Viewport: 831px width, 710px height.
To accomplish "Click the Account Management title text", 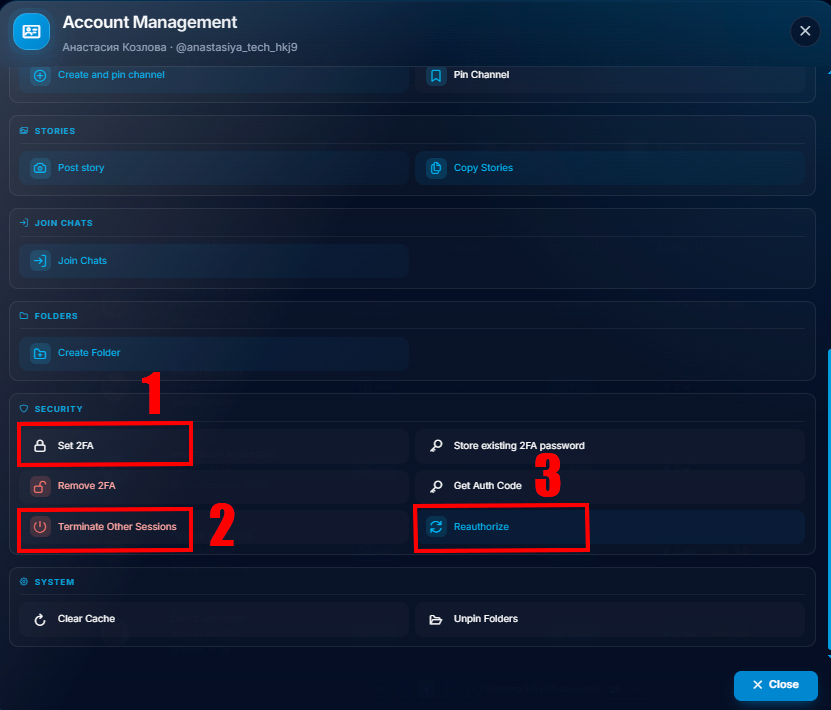I will pyautogui.click(x=150, y=22).
